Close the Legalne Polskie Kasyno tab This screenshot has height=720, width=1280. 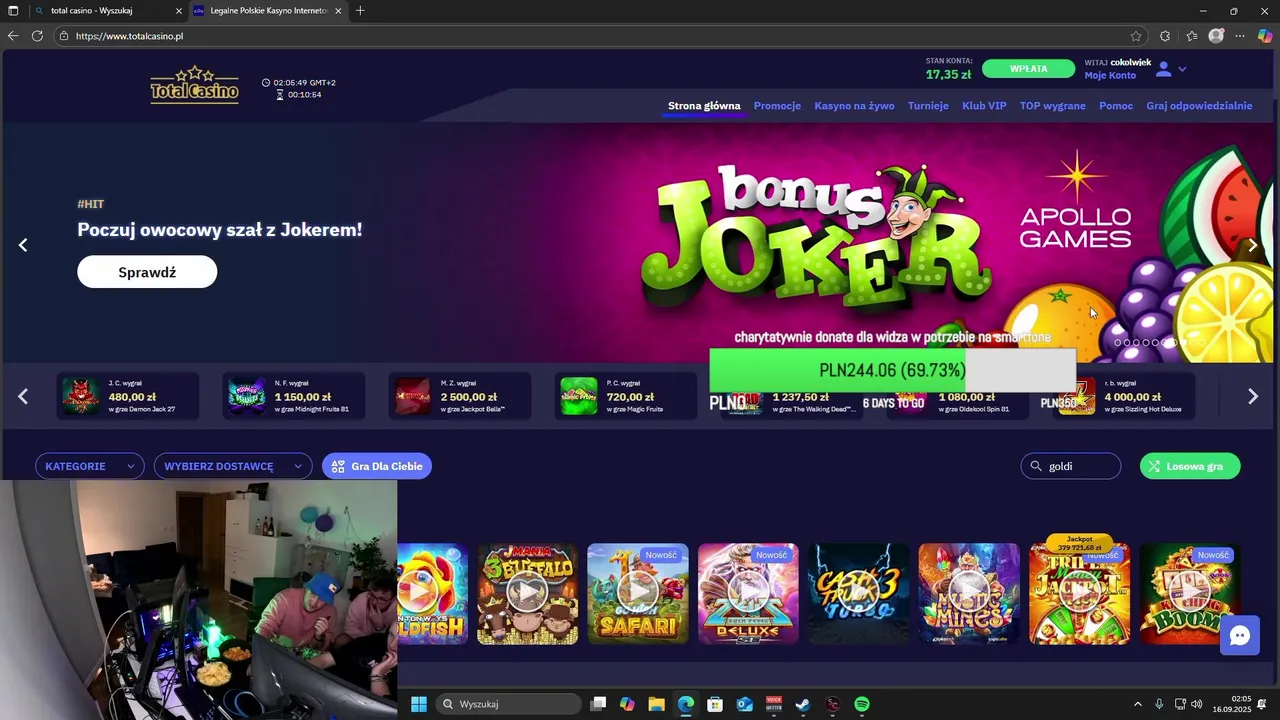click(x=338, y=11)
